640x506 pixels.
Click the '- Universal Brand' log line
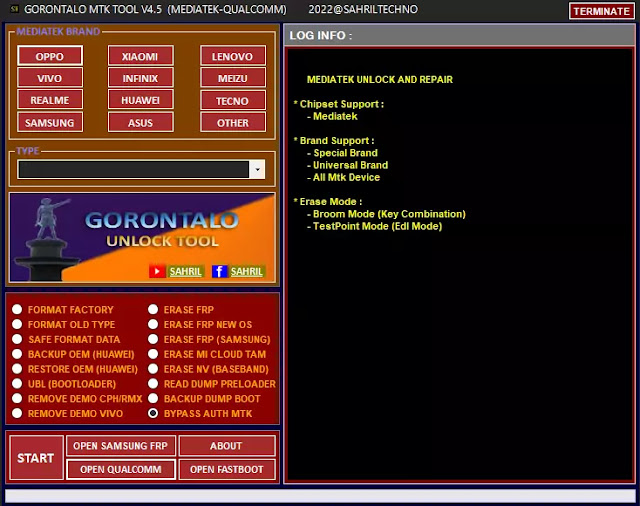[347, 165]
